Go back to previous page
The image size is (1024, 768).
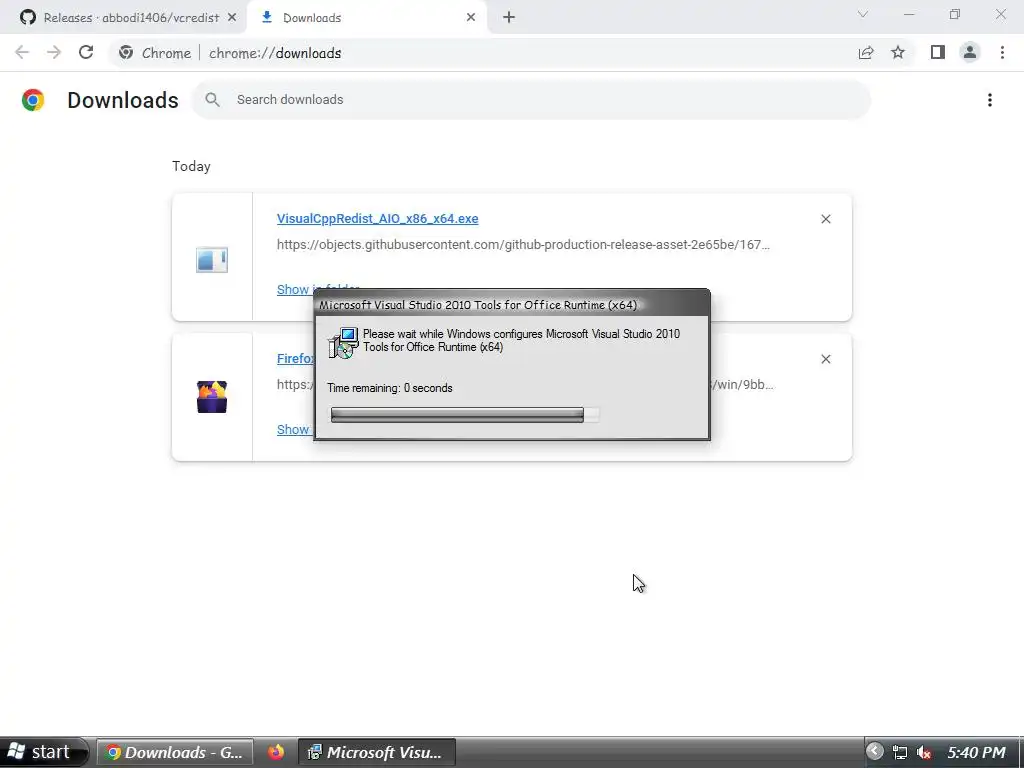(x=22, y=53)
